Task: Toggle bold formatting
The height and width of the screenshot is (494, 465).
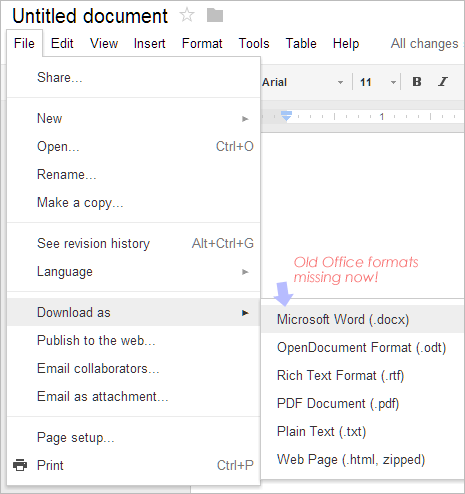Action: pos(417,82)
